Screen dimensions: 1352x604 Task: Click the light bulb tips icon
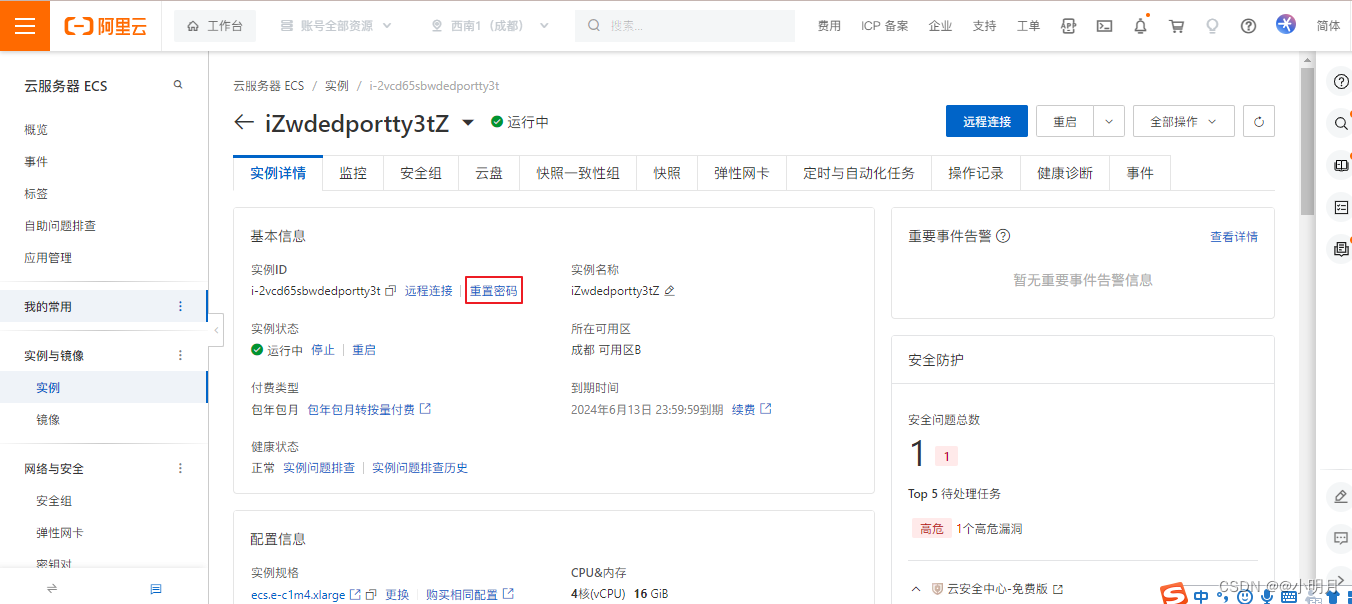tap(1212, 26)
